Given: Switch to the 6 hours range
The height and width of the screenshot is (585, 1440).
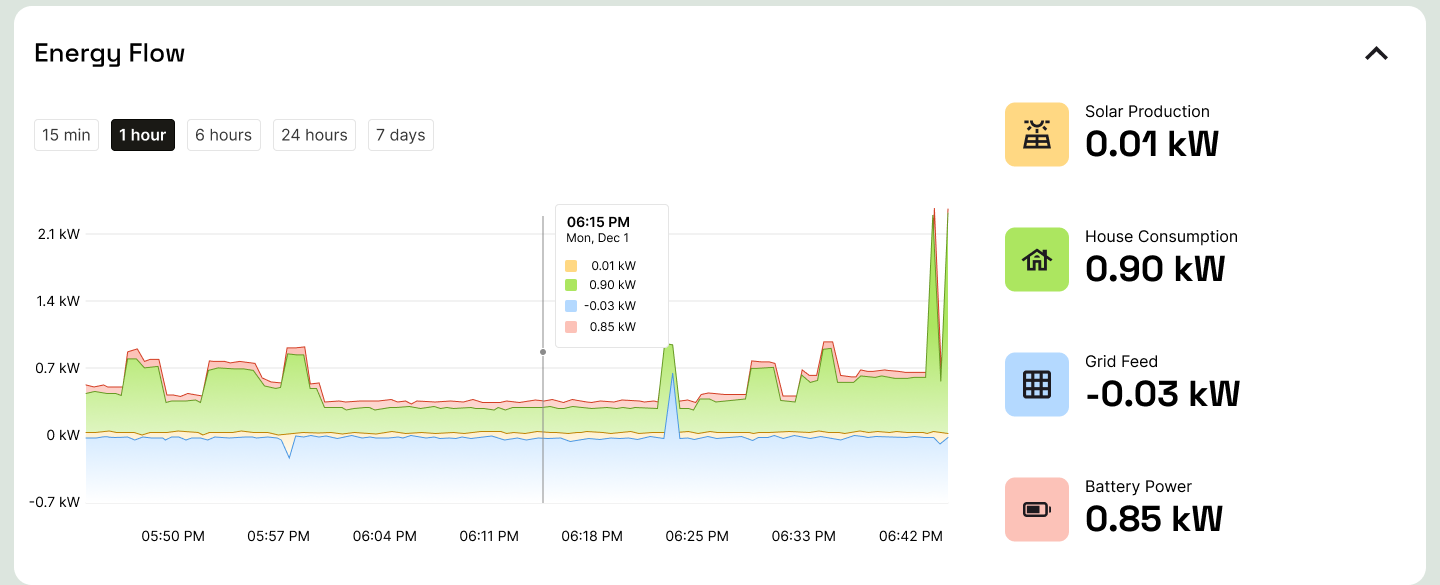Looking at the screenshot, I should pos(223,135).
